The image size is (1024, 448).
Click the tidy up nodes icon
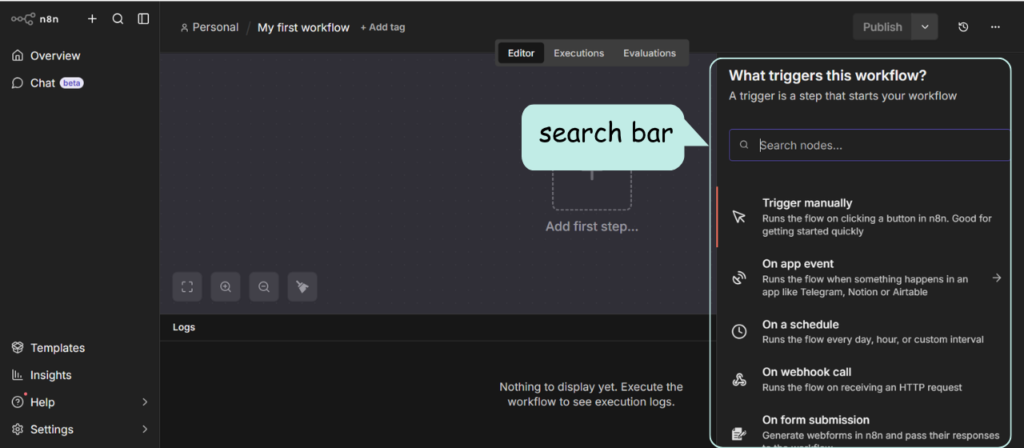click(x=302, y=287)
